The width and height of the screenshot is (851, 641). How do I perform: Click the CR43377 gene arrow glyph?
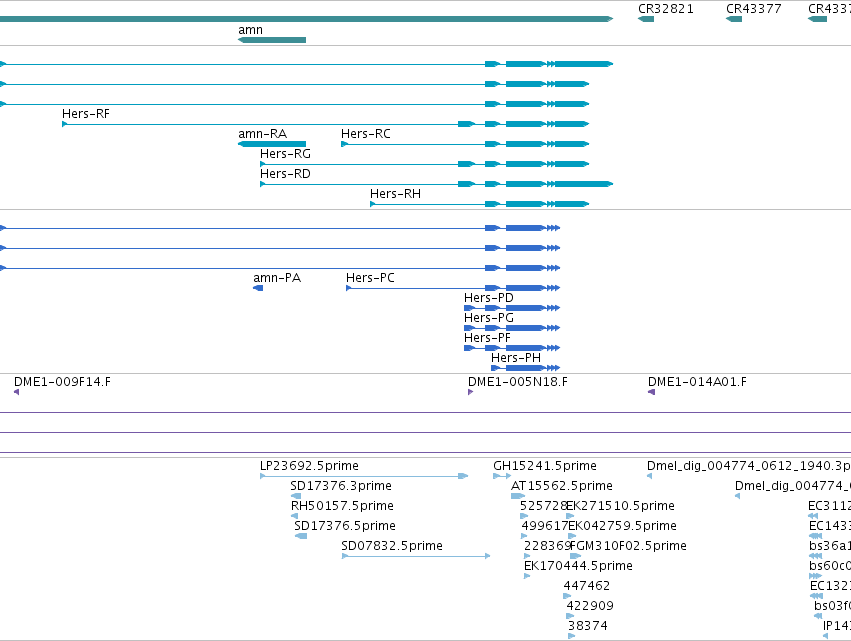tap(734, 19)
